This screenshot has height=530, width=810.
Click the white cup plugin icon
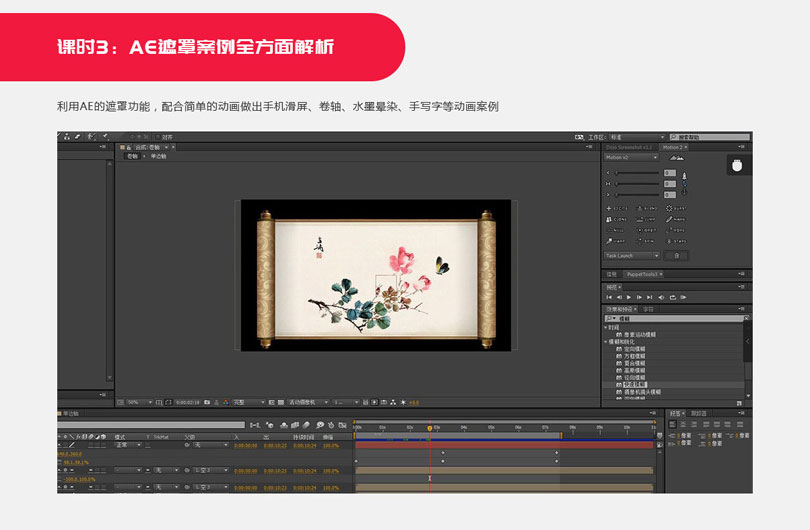tap(737, 165)
